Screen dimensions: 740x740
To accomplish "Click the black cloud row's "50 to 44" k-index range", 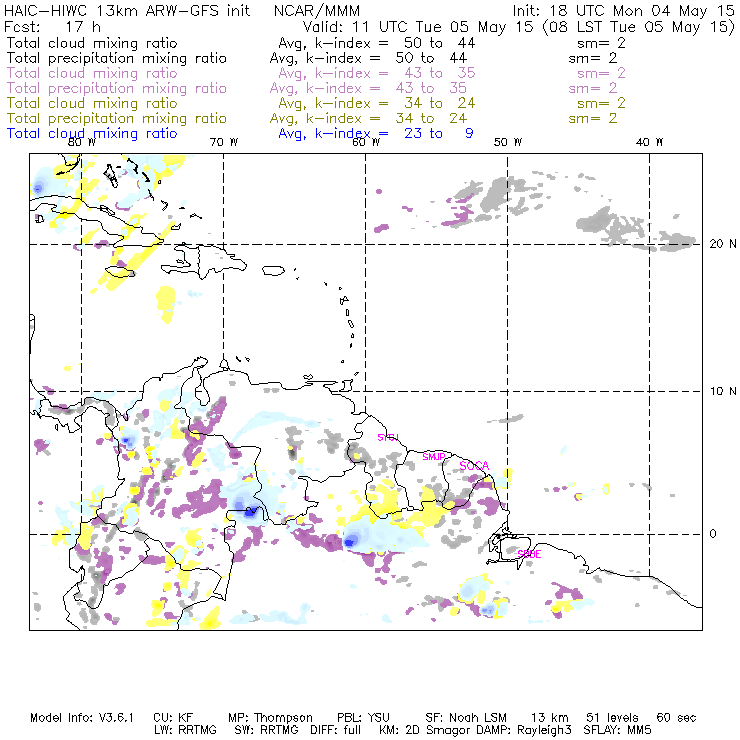I will (x=439, y=43).
